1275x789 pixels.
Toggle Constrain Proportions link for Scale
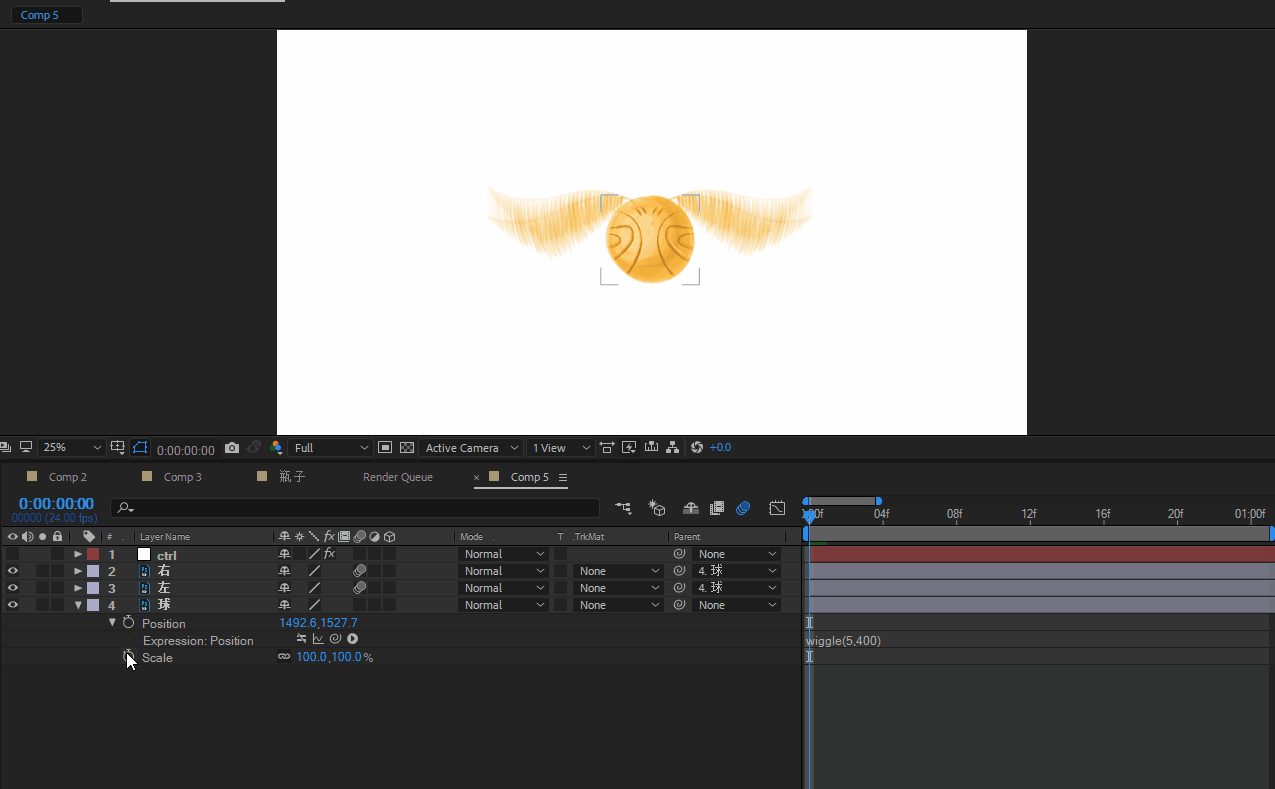click(284, 657)
